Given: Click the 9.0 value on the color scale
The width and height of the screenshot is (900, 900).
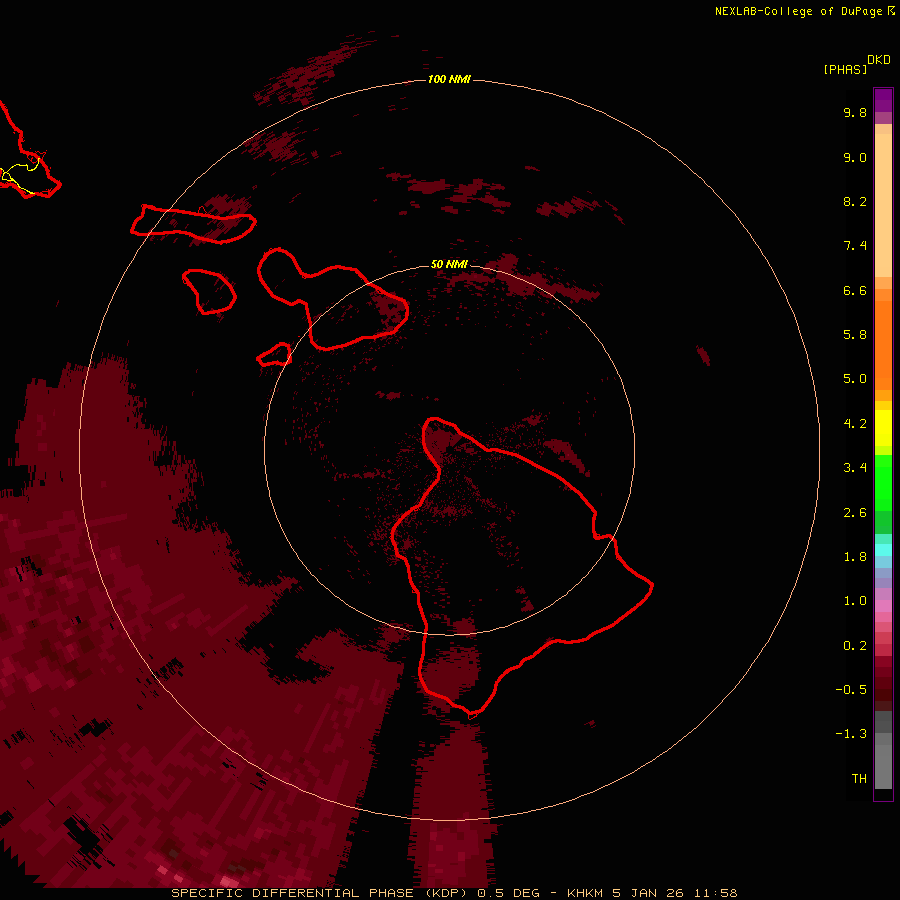Looking at the screenshot, I should tap(855, 157).
